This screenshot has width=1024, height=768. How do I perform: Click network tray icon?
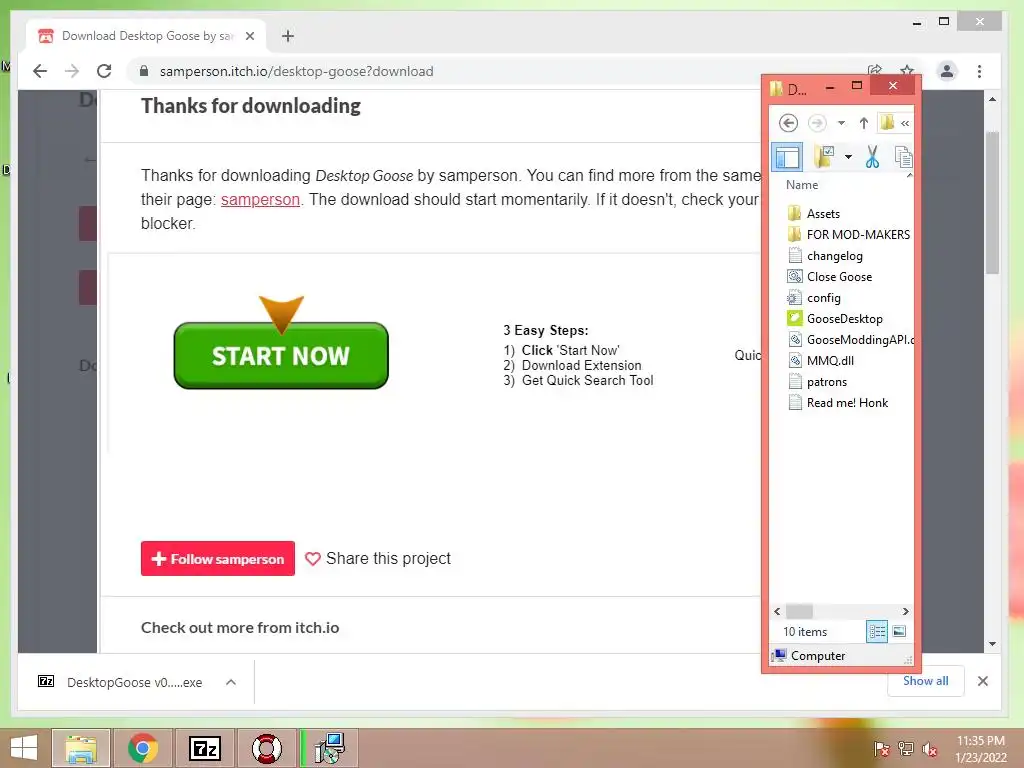pyautogui.click(x=906, y=749)
